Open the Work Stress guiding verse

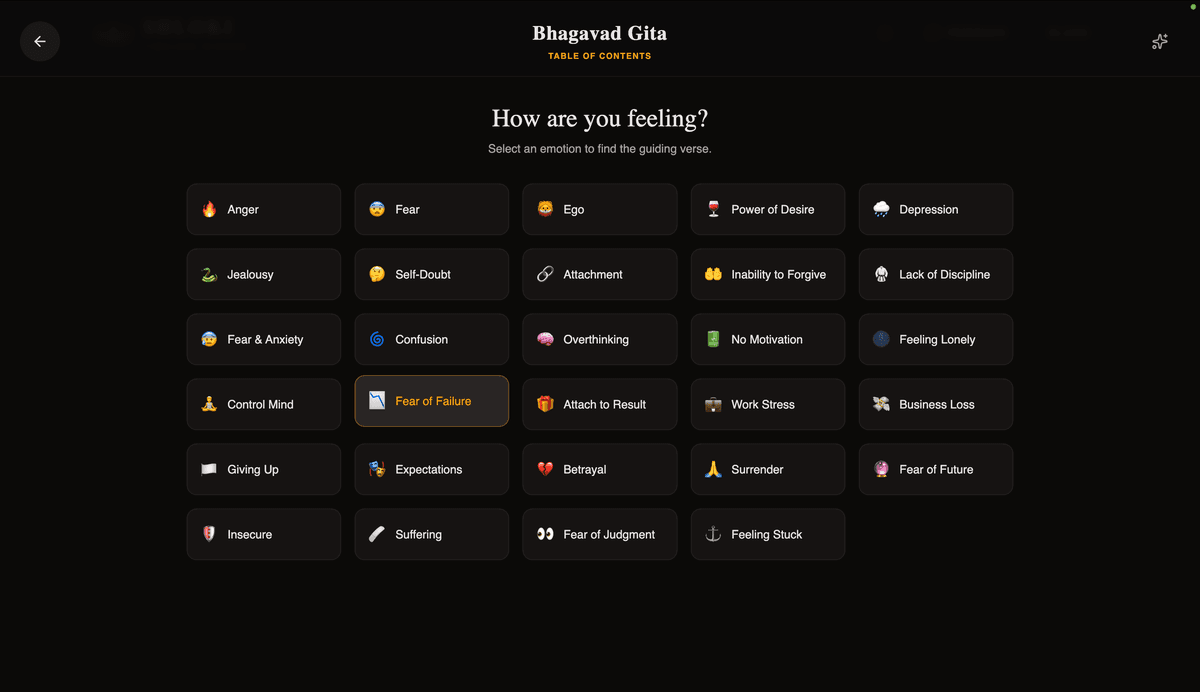point(767,405)
